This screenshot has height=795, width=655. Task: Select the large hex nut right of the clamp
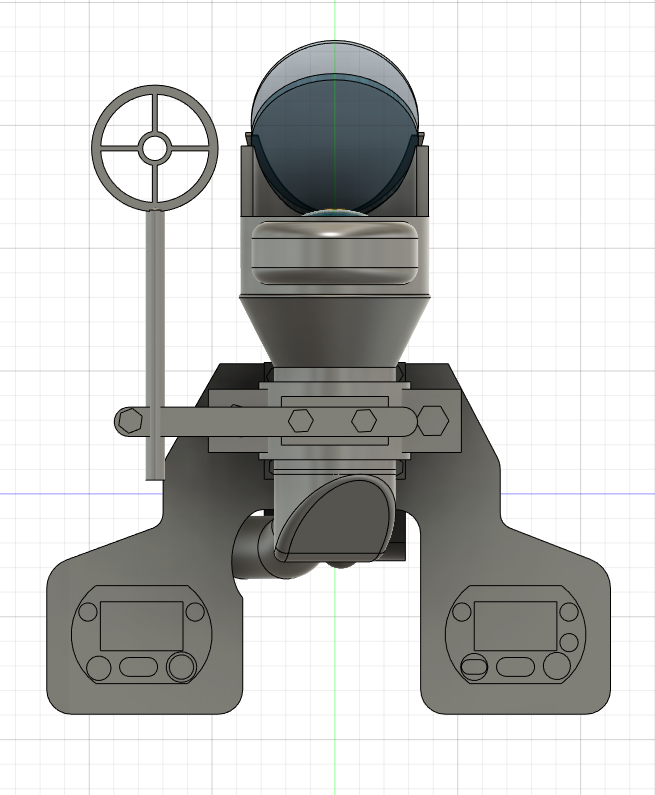[432, 420]
